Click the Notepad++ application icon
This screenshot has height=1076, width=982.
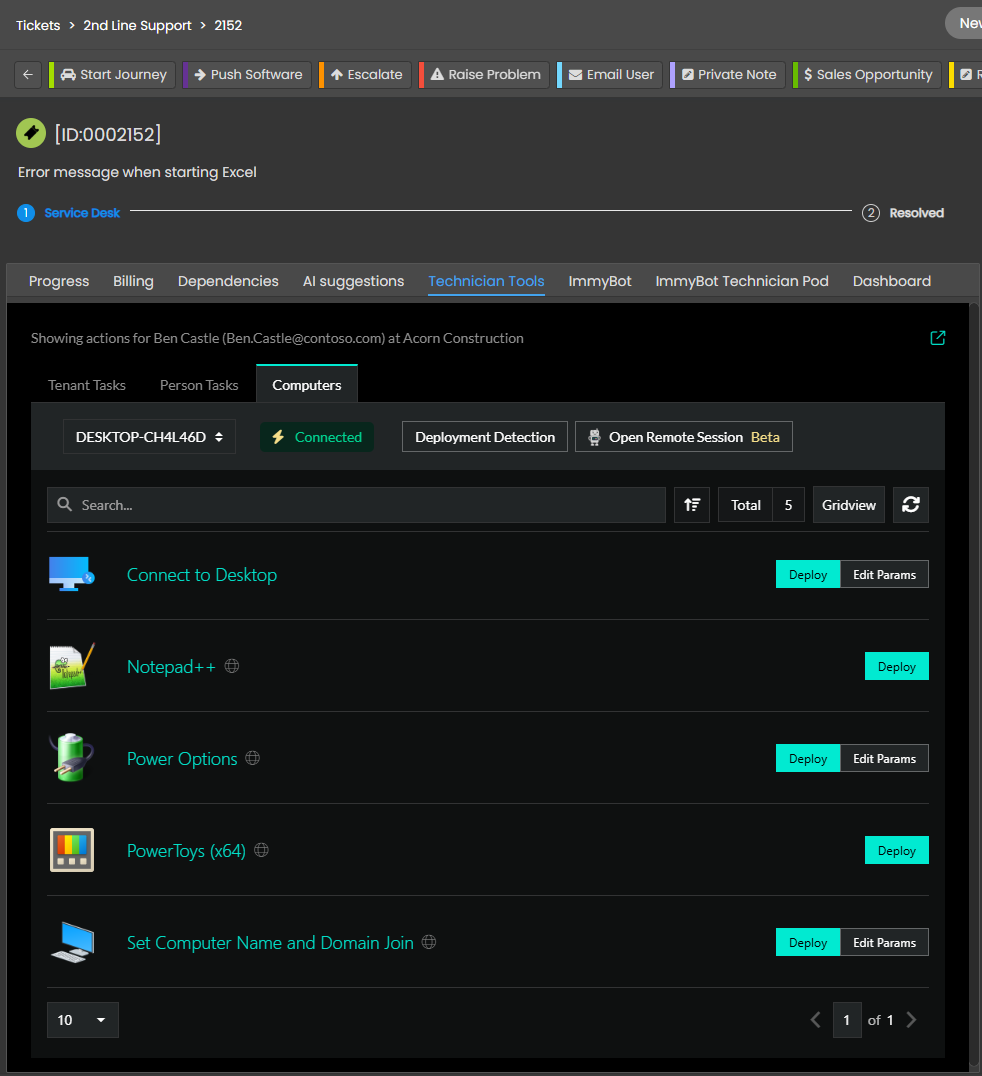[72, 667]
